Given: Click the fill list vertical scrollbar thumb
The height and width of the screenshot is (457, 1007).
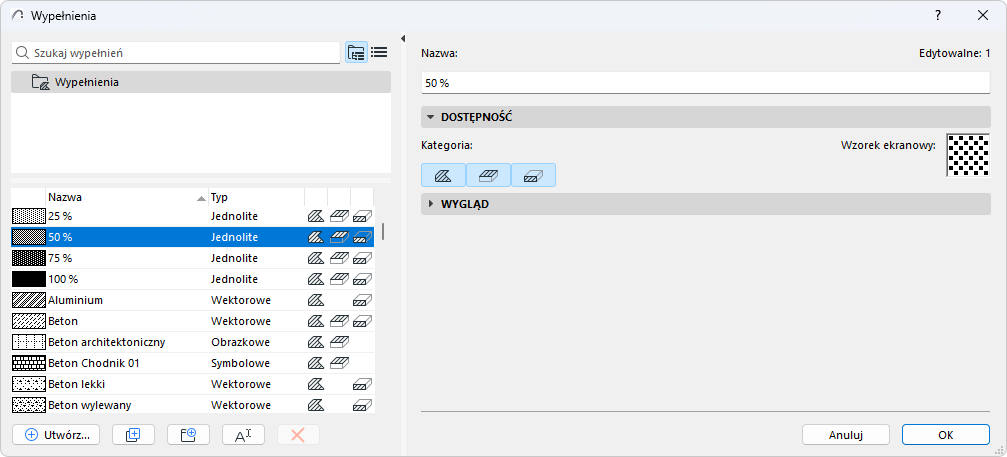Looking at the screenshot, I should [x=383, y=230].
